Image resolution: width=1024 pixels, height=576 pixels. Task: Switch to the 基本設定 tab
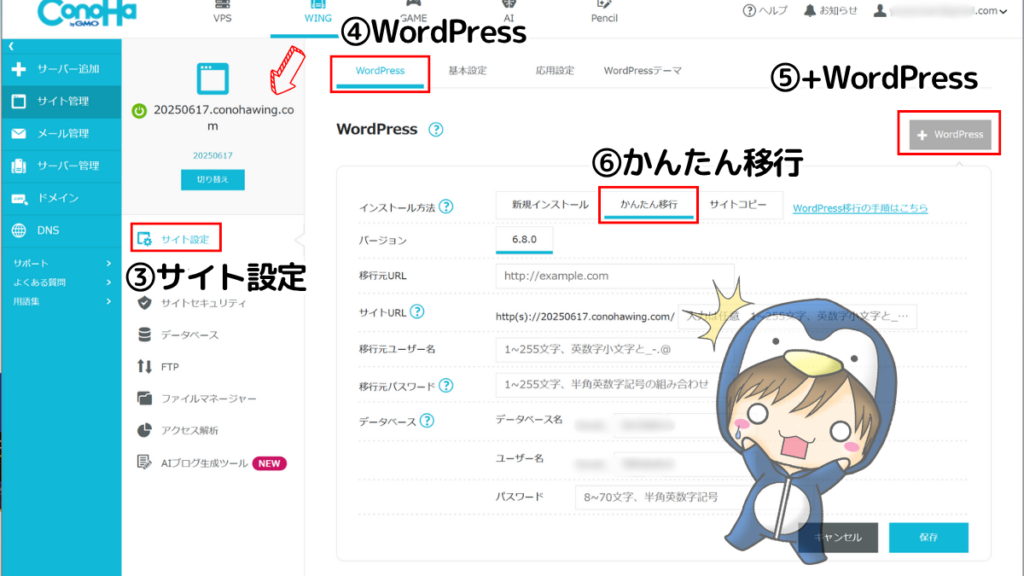coord(467,71)
